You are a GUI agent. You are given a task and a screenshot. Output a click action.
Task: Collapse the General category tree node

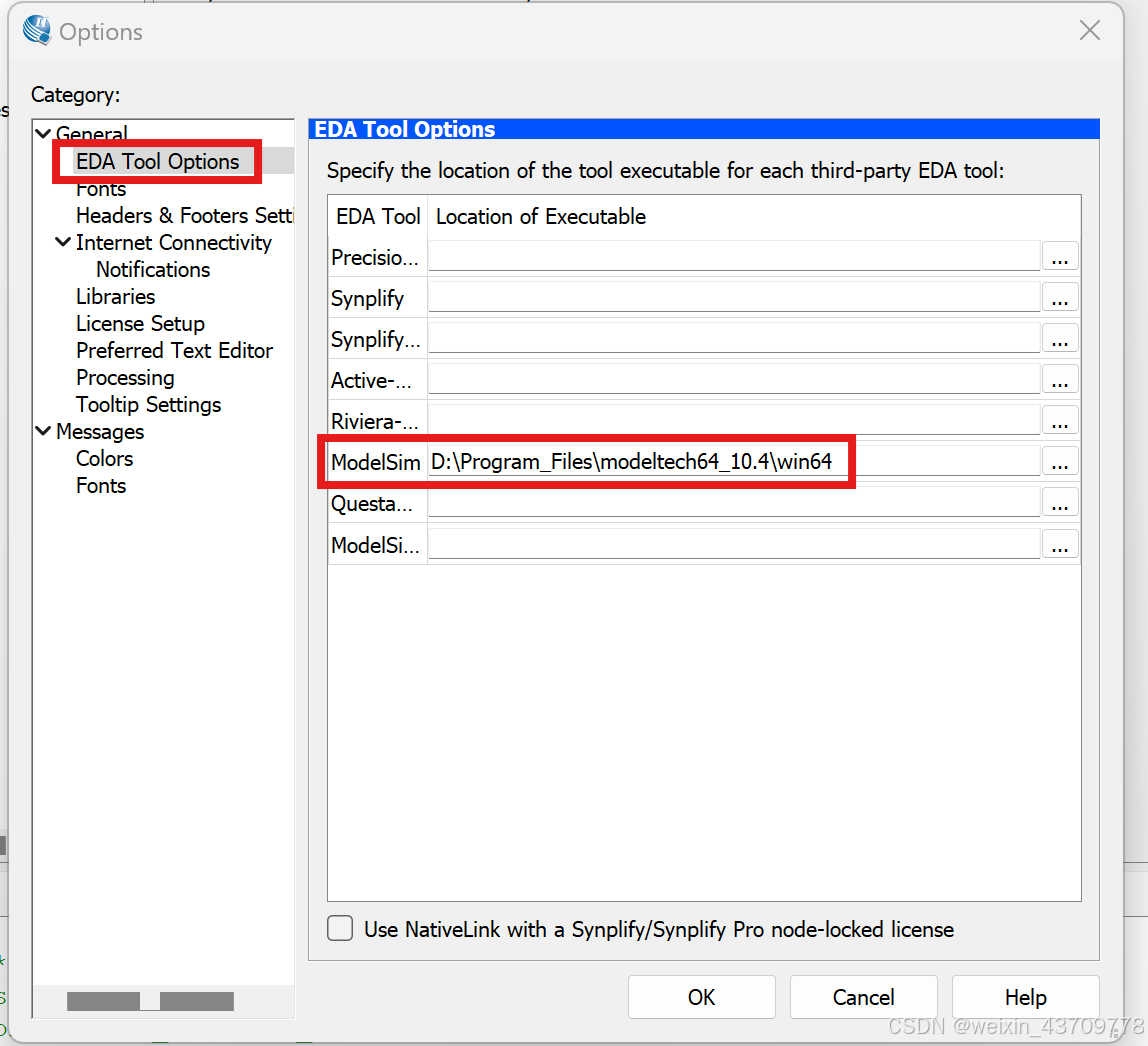point(43,133)
